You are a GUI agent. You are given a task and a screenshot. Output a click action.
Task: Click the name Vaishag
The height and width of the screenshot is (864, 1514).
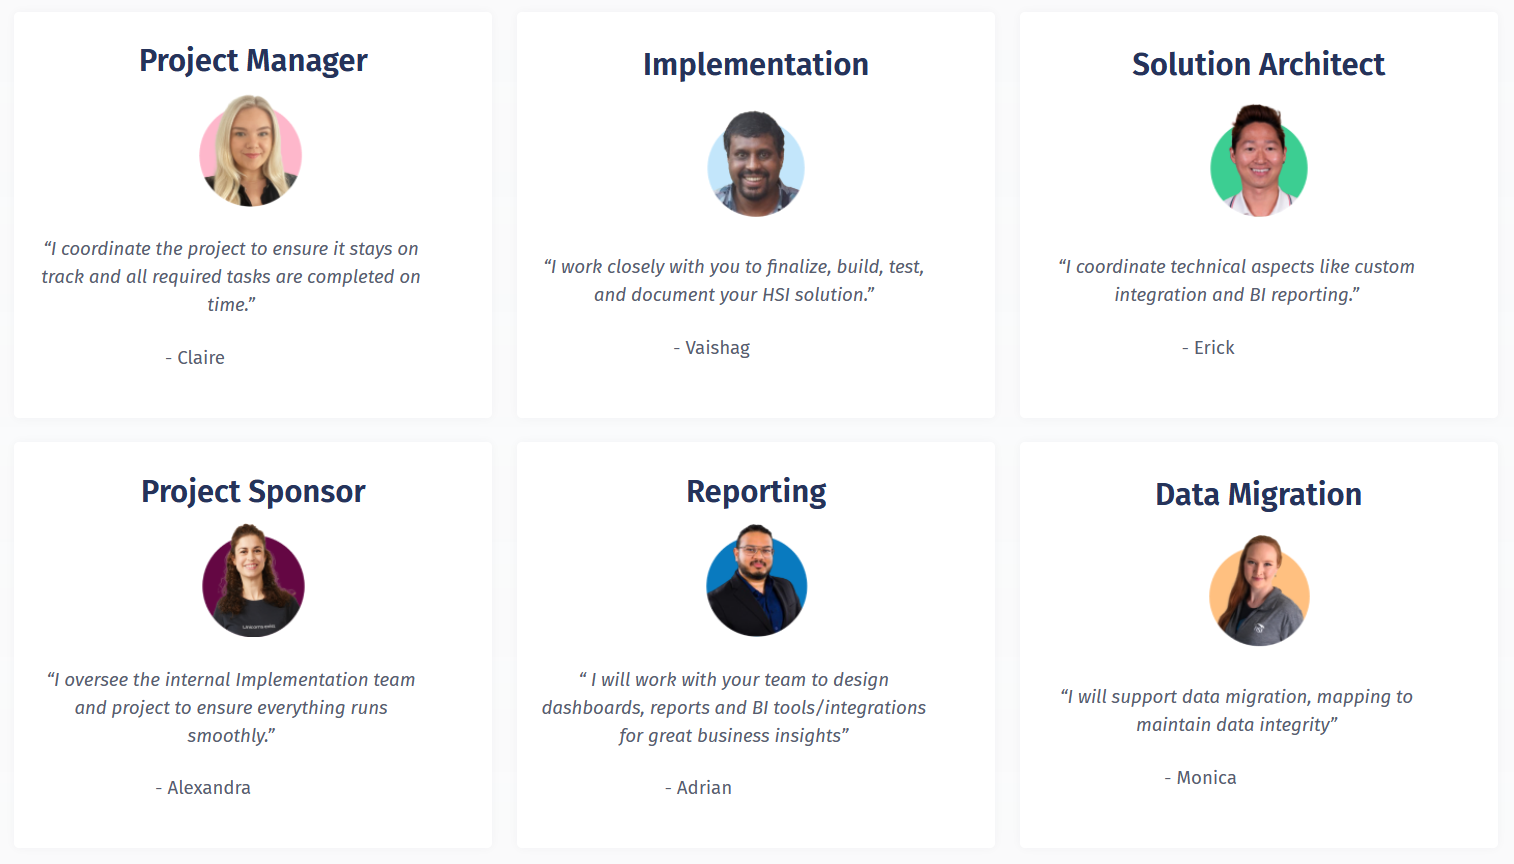coord(717,348)
